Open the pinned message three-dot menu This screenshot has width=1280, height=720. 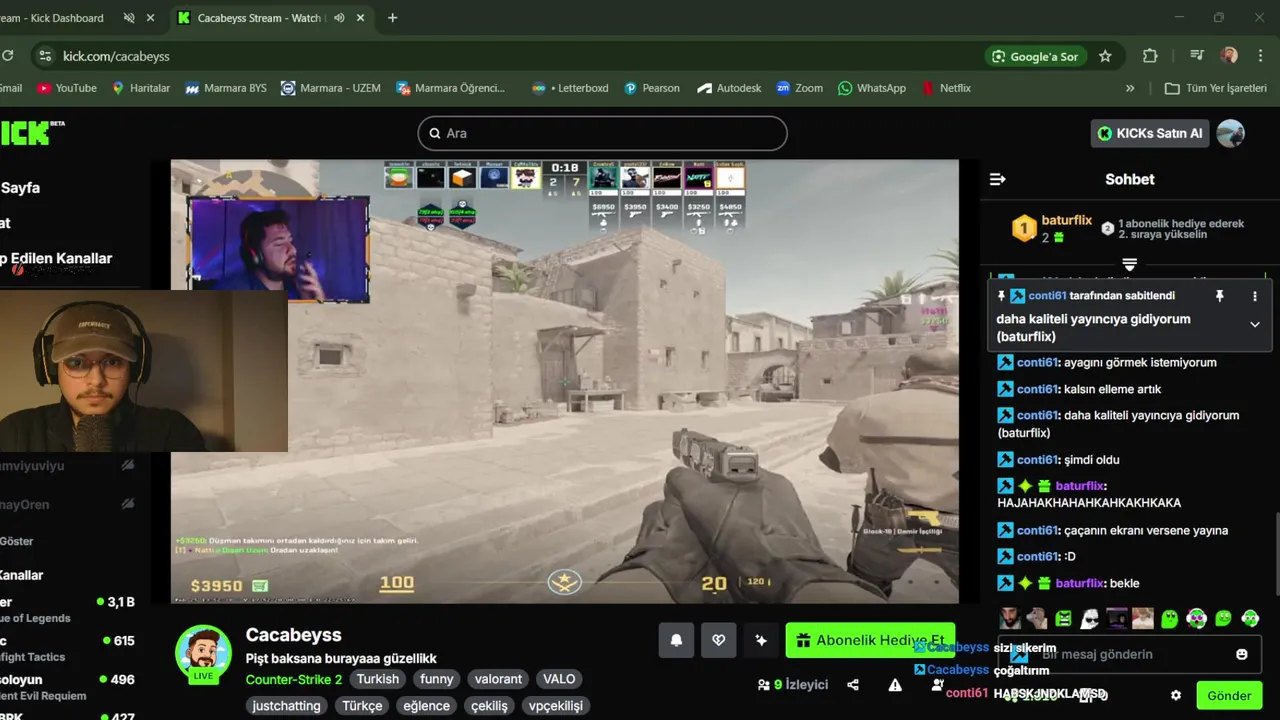point(1255,296)
